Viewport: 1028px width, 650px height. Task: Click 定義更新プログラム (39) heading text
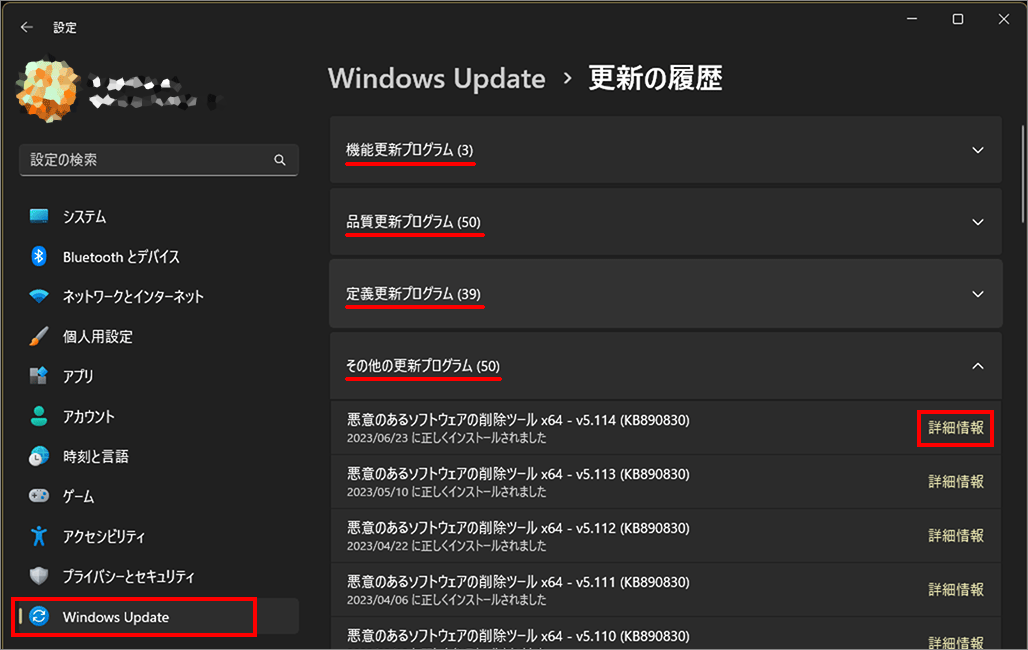tap(414, 294)
